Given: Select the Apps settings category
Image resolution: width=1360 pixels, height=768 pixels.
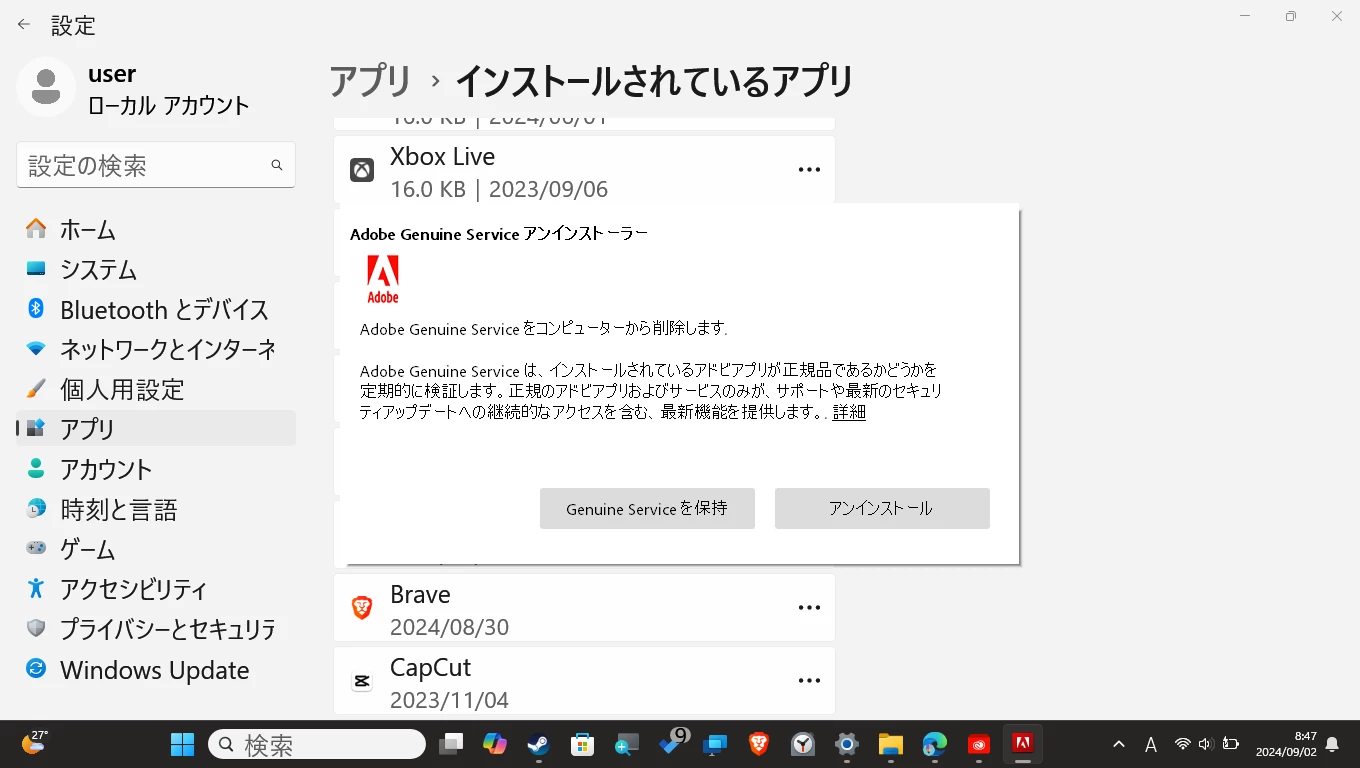Looking at the screenshot, I should pyautogui.click(x=156, y=428).
